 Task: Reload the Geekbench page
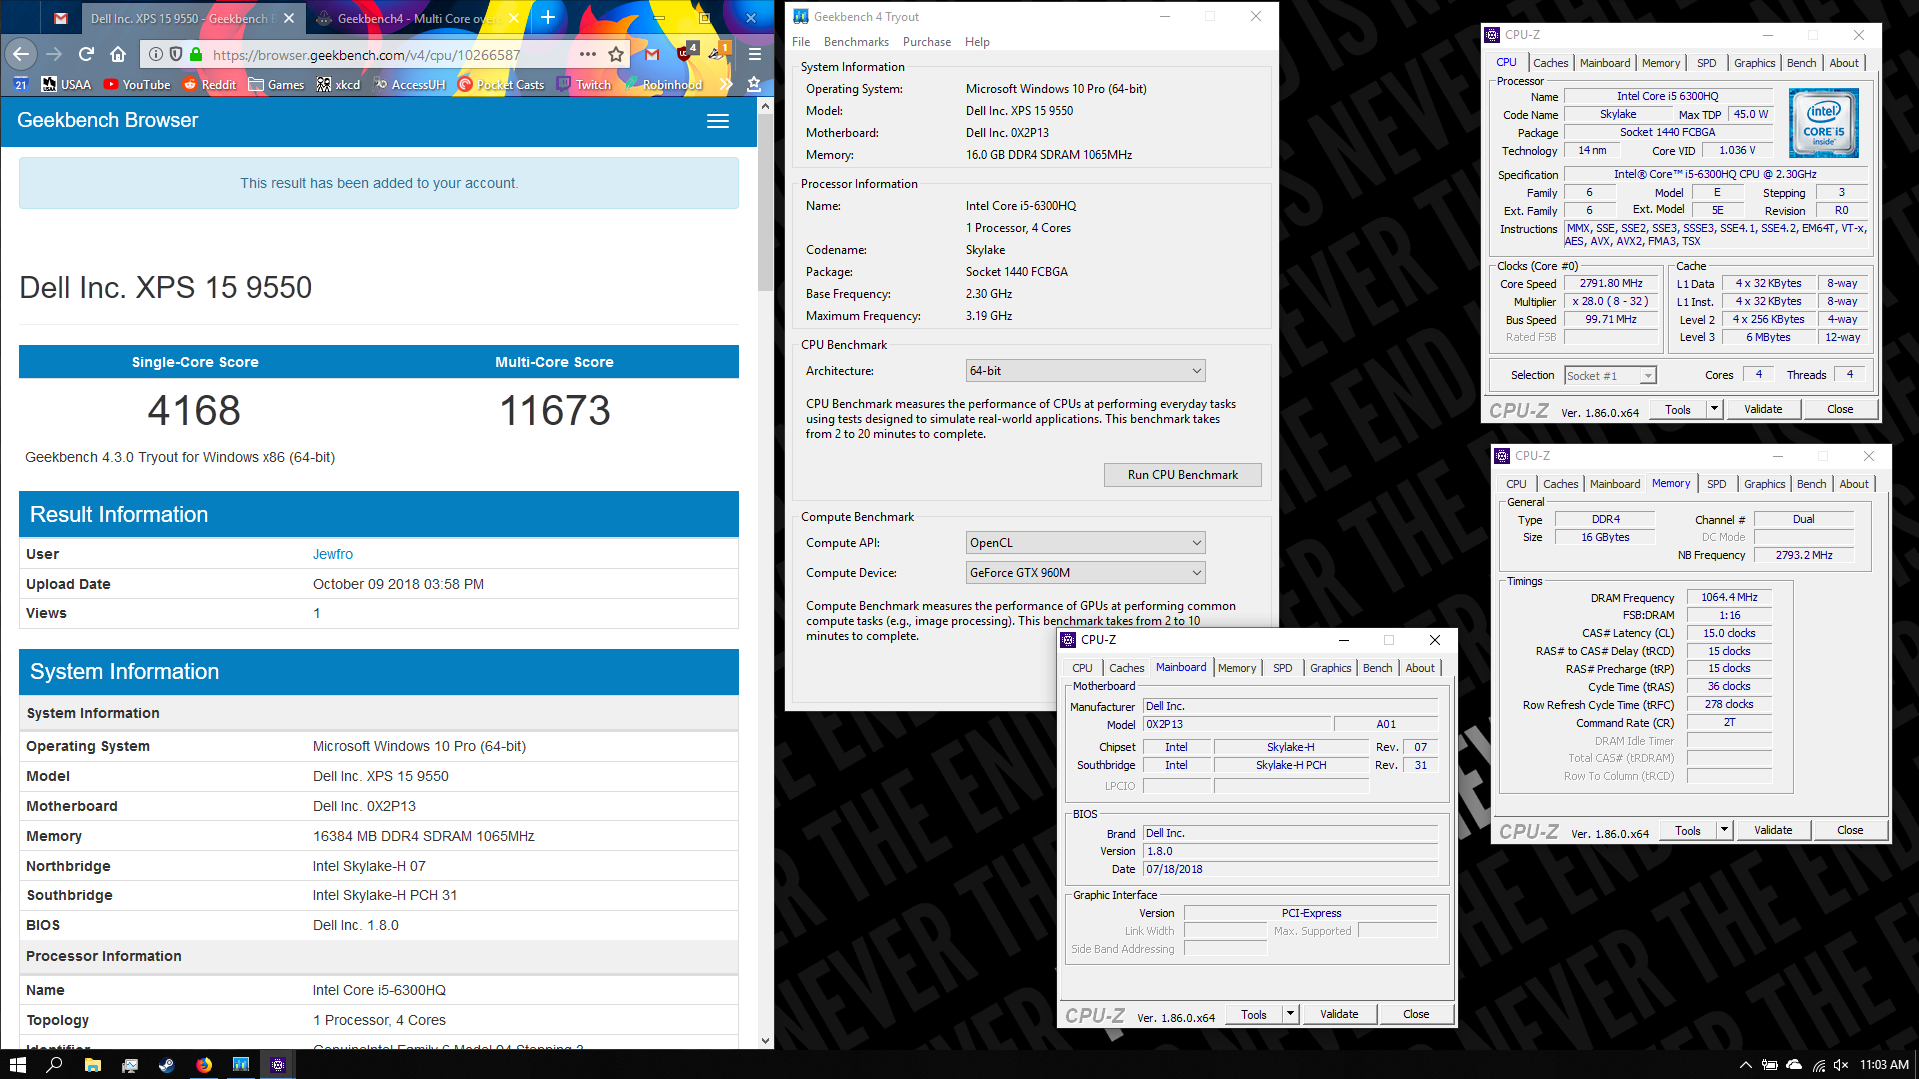pos(86,54)
